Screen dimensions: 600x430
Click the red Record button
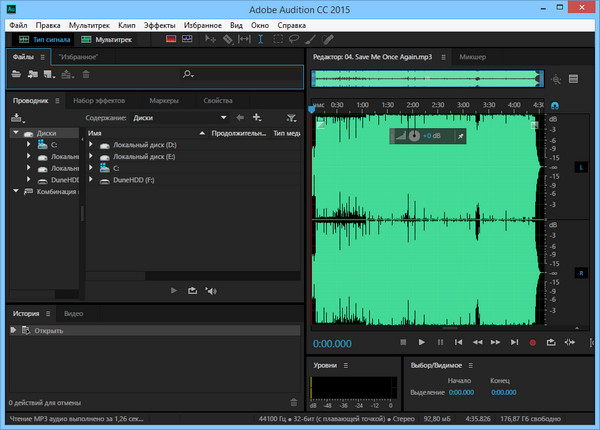click(534, 342)
